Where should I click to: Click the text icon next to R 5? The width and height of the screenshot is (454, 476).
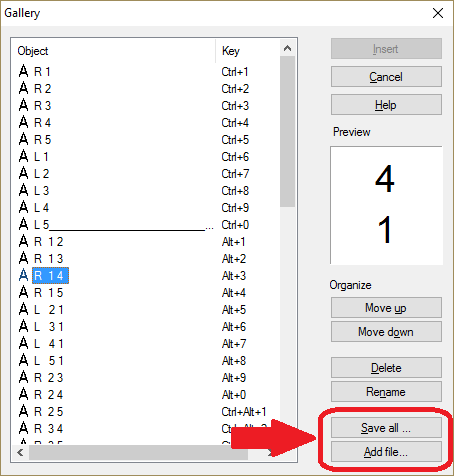click(x=23, y=139)
